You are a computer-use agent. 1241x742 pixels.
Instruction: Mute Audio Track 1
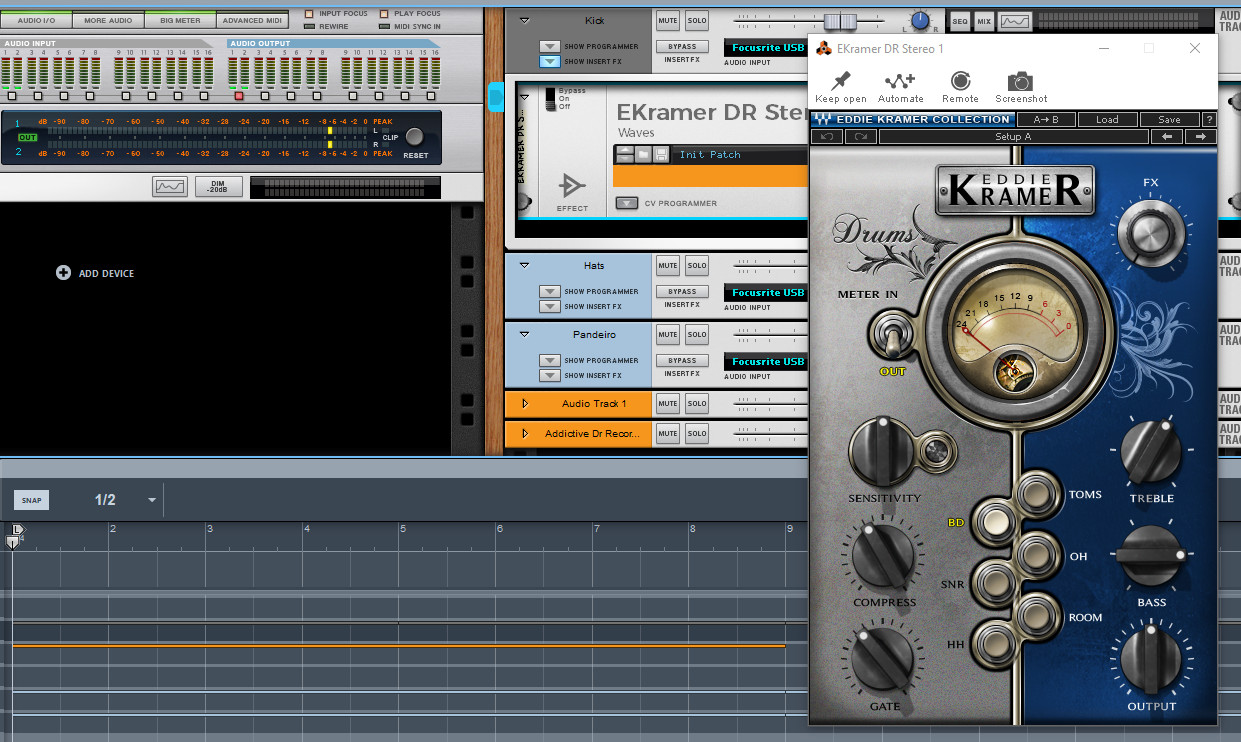pos(667,403)
